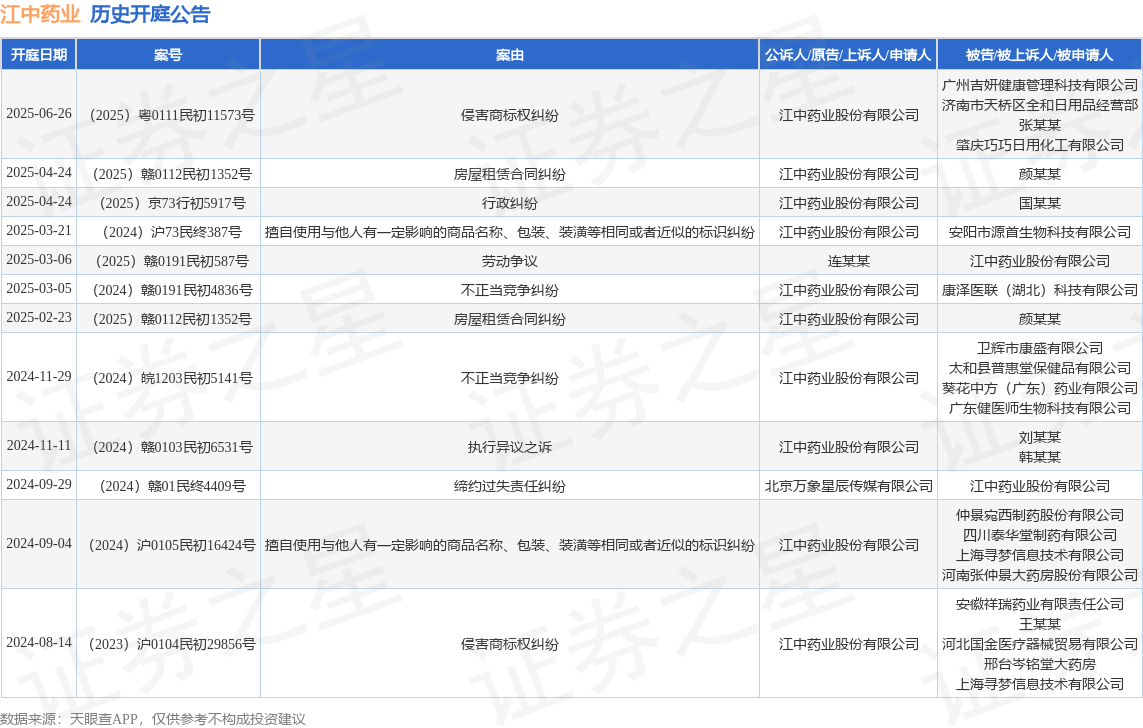Click defendant 国某某

point(1039,203)
